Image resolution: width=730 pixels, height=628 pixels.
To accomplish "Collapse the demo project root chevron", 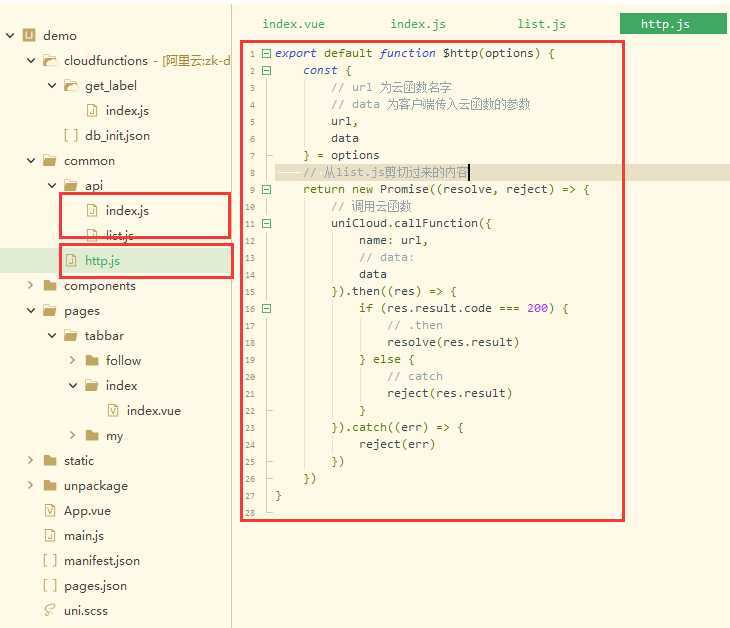I will coord(10,35).
